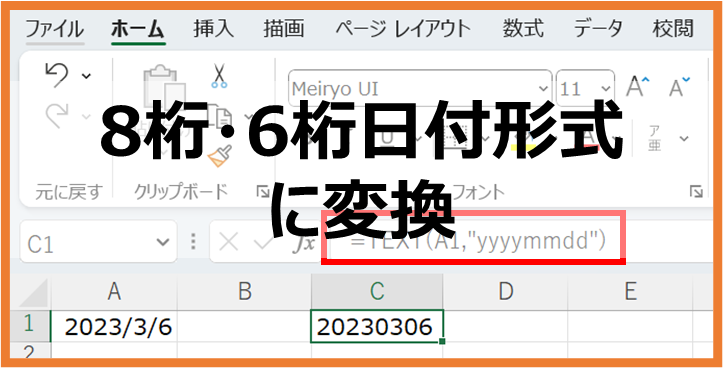This screenshot has height=368, width=723.
Task: Select column header C
Action: [x=377, y=292]
